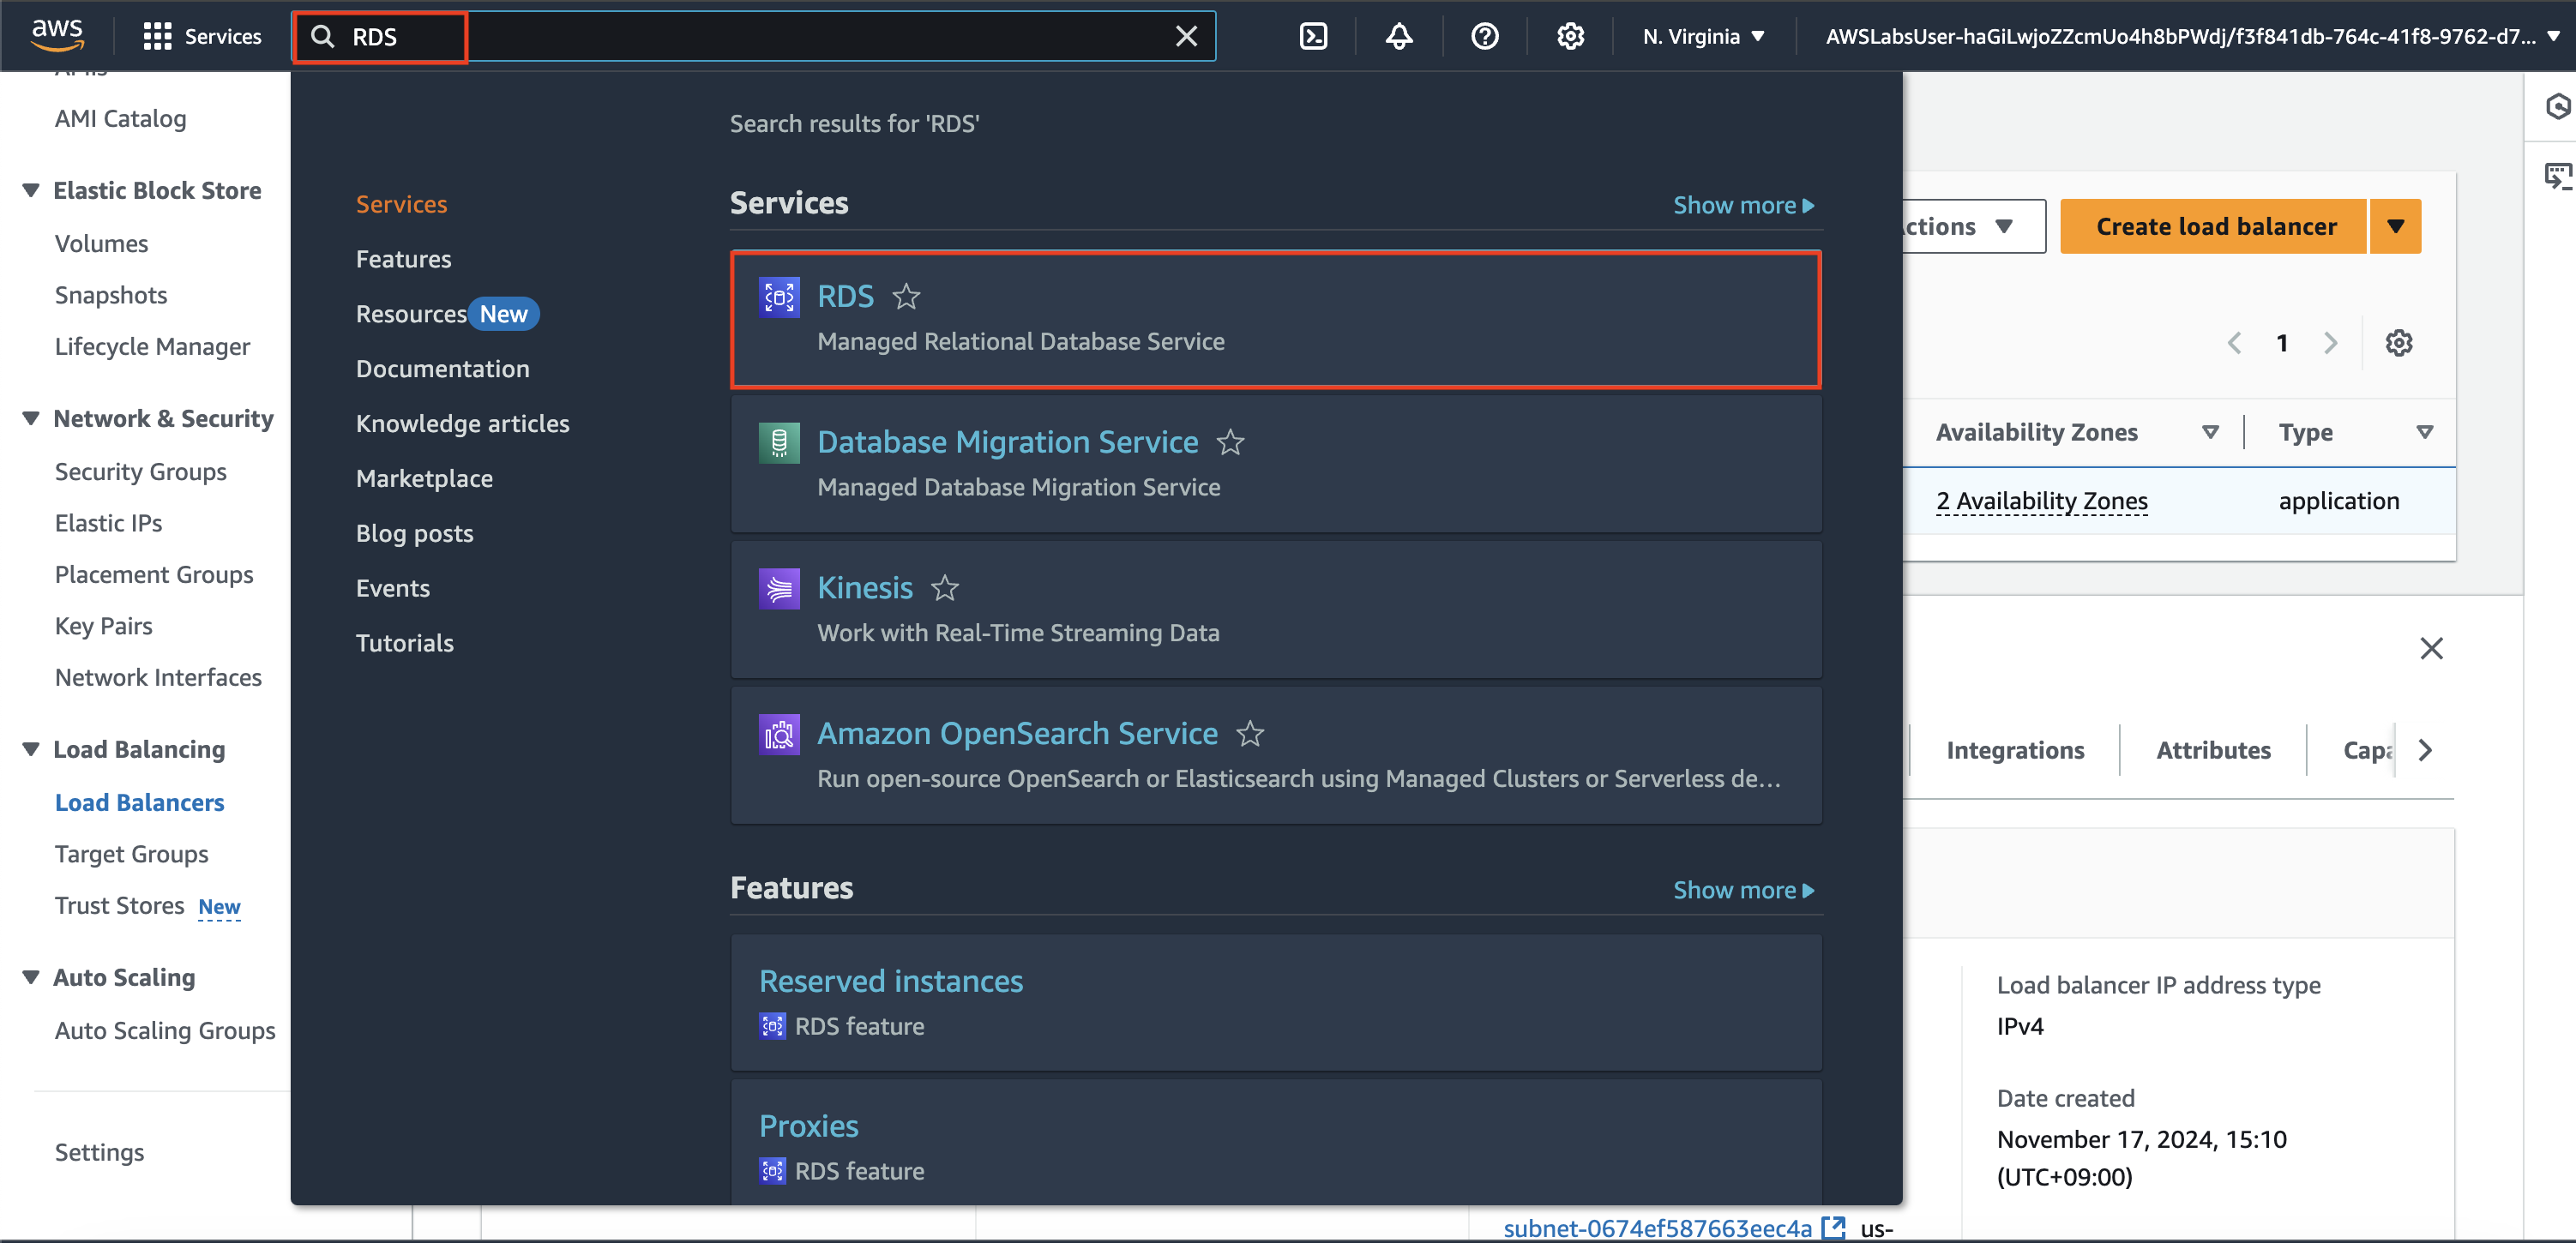
Task: Collapse the Network & Security section
Action: pos(31,418)
